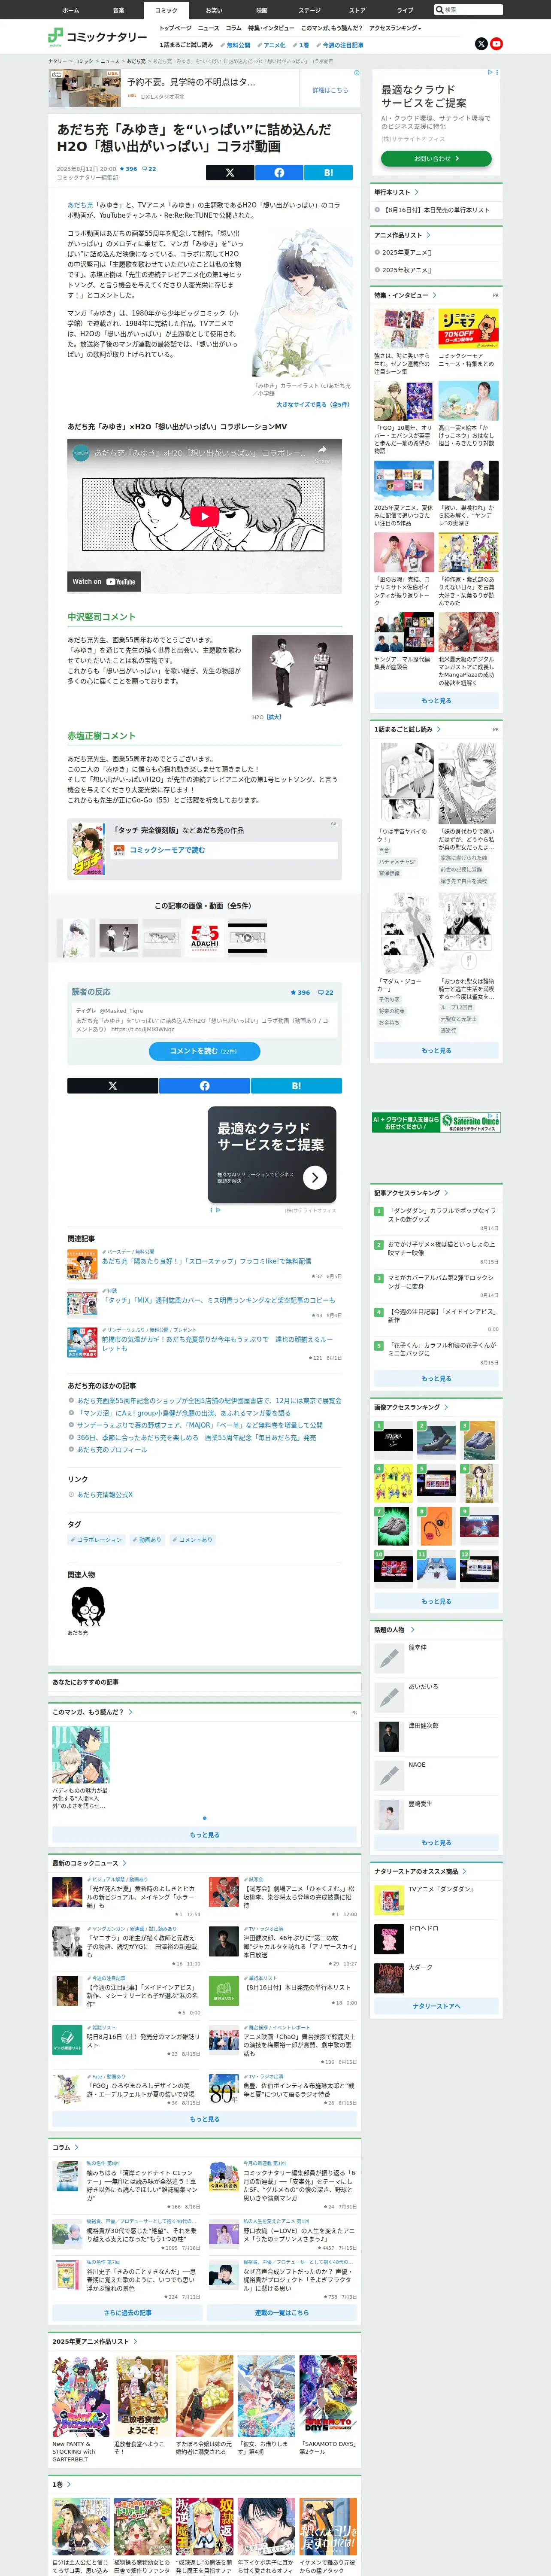Open the ストア tab
Image resolution: width=551 pixels, height=2576 pixels.
(357, 10)
